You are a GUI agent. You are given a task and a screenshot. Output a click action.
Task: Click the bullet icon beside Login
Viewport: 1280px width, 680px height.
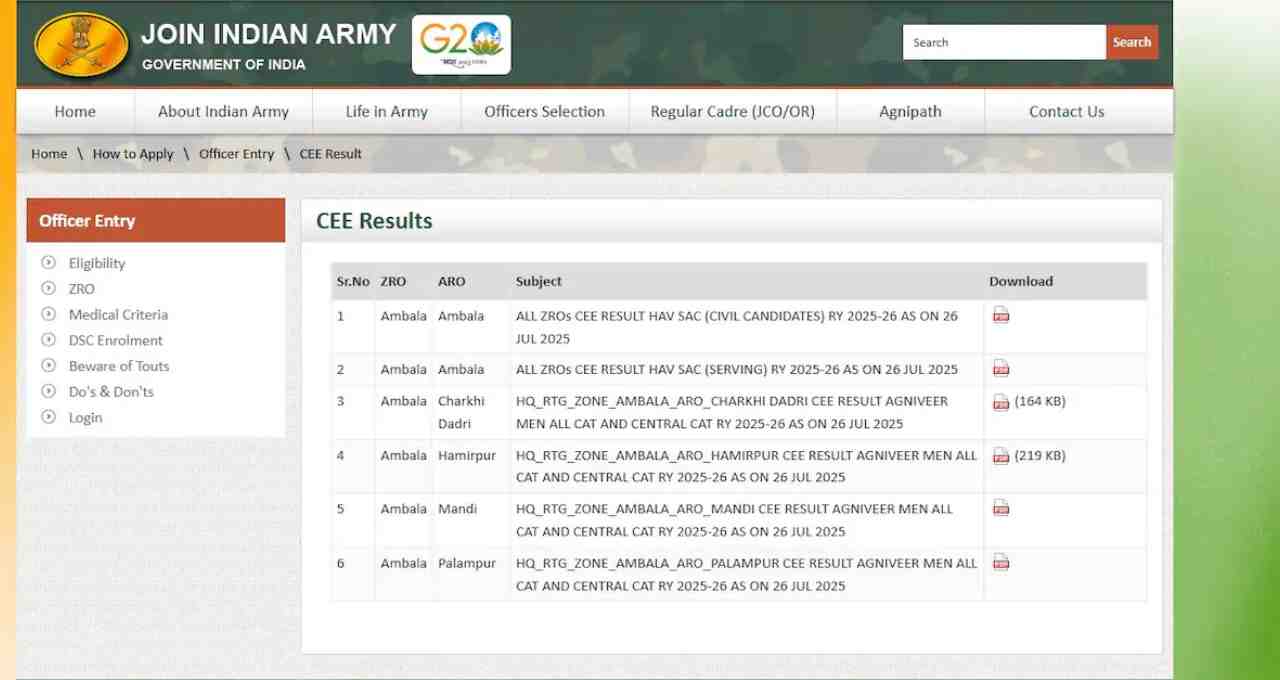[x=48, y=417]
